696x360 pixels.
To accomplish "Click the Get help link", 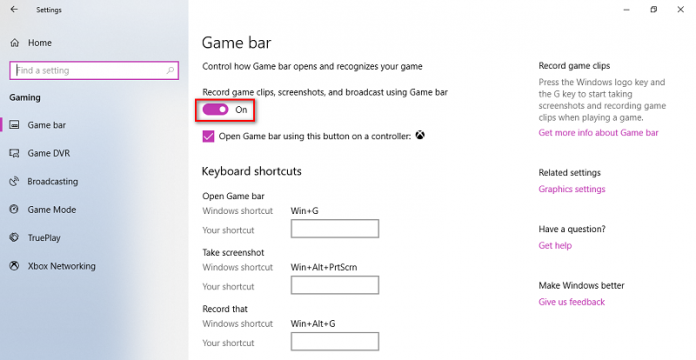I will point(555,245).
